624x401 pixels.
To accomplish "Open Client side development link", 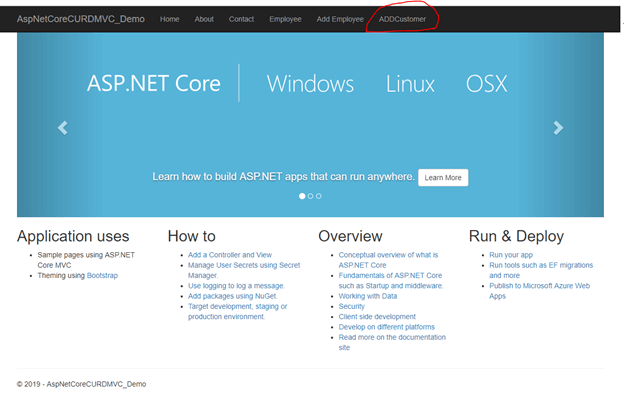I will pyautogui.click(x=377, y=317).
